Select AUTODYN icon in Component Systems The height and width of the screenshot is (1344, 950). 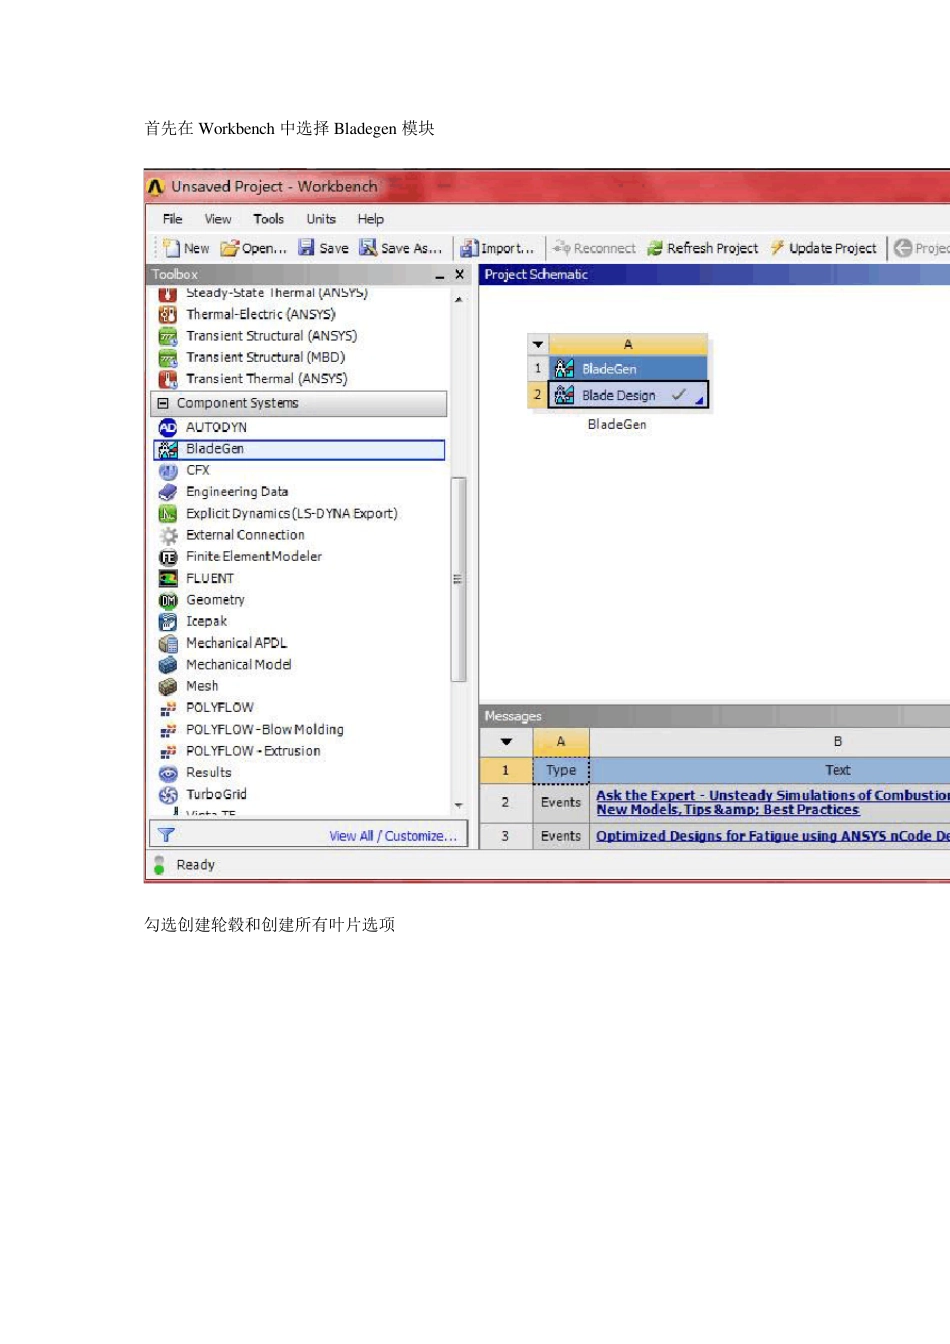tap(168, 427)
